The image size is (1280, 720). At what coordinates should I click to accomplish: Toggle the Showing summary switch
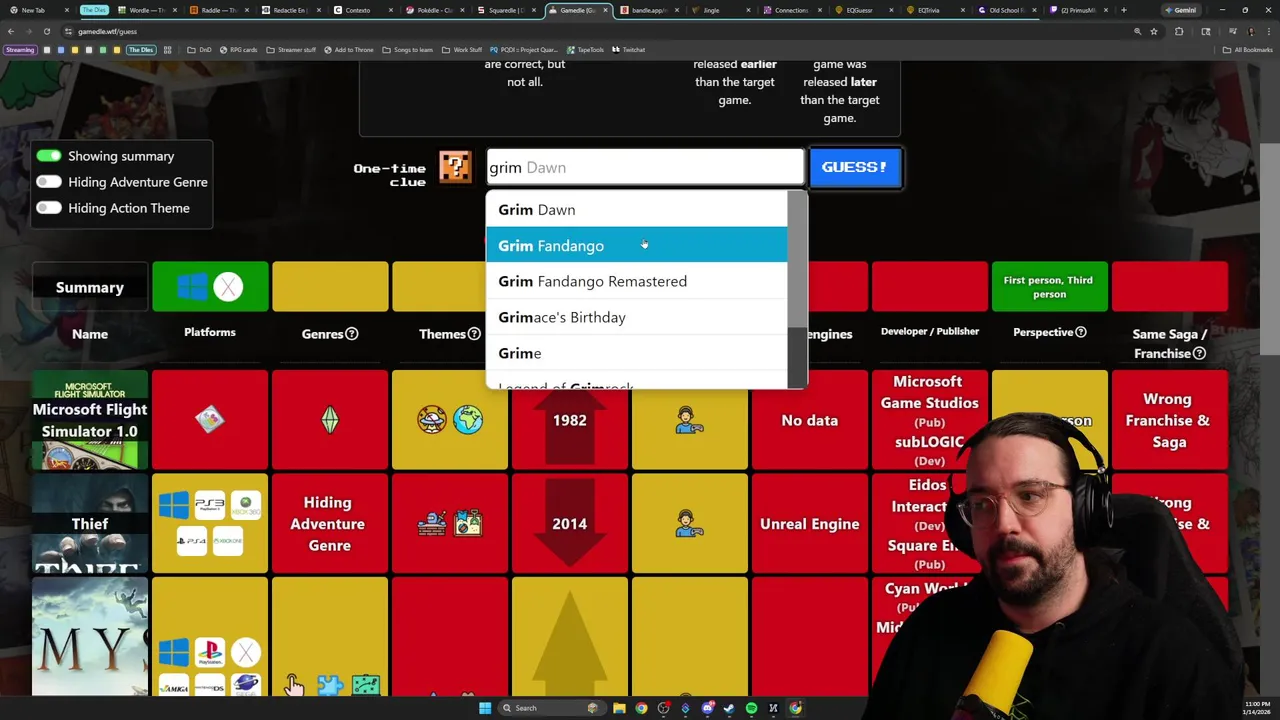coord(49,156)
